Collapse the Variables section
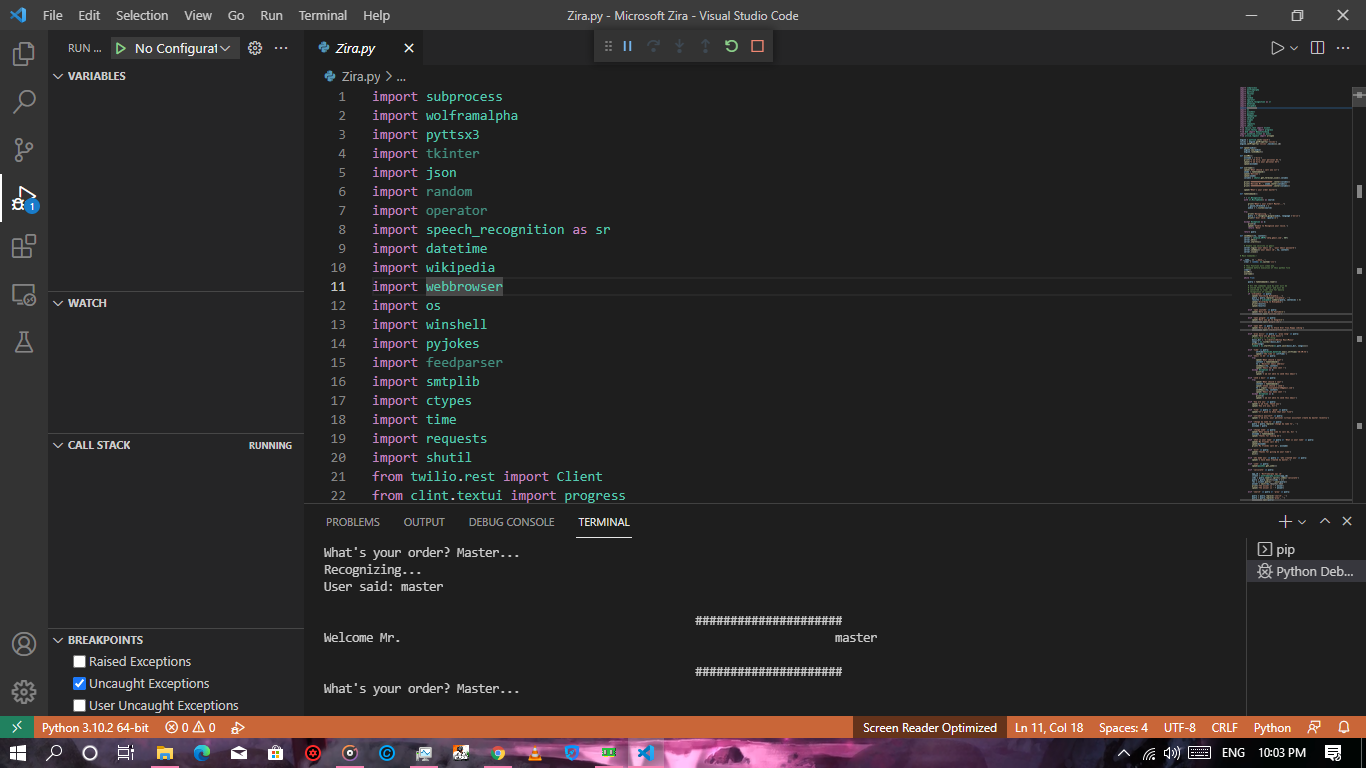Image resolution: width=1366 pixels, height=768 pixels. pyautogui.click(x=58, y=76)
